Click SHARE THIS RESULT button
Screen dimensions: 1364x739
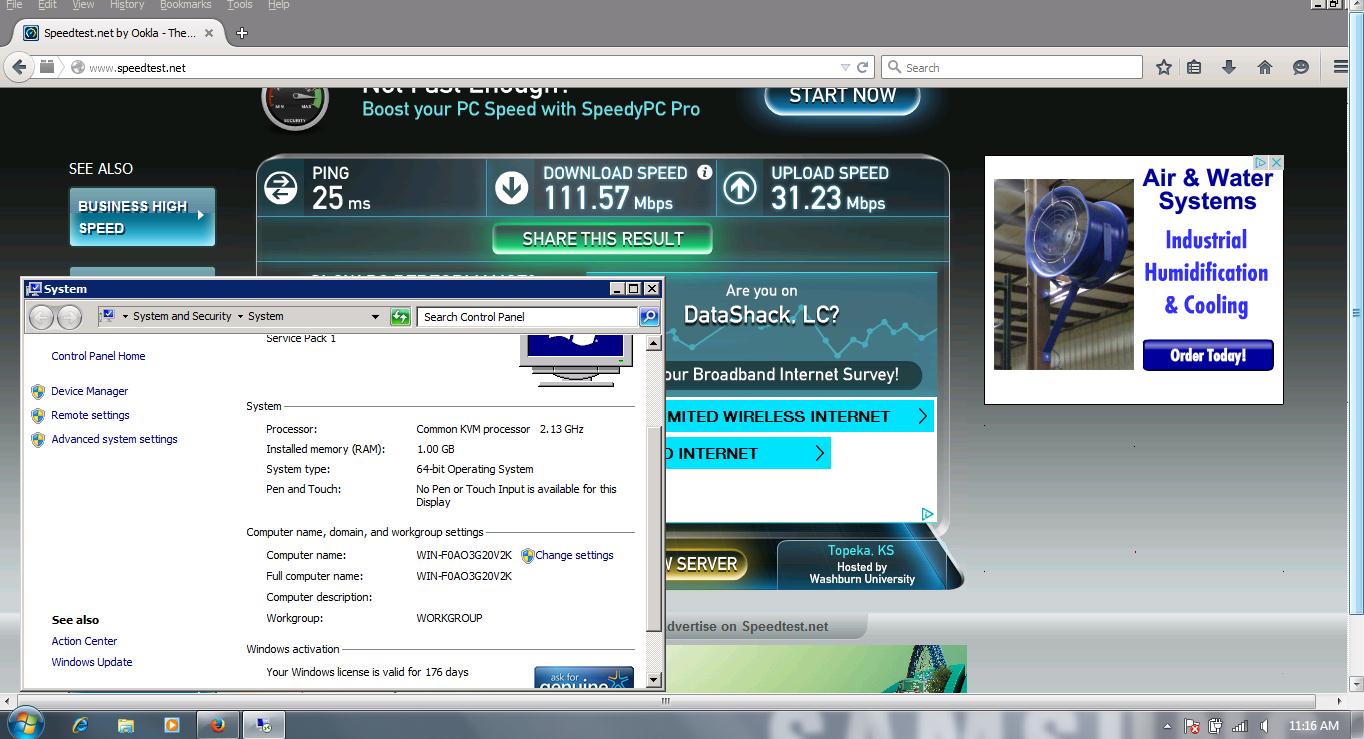point(602,239)
